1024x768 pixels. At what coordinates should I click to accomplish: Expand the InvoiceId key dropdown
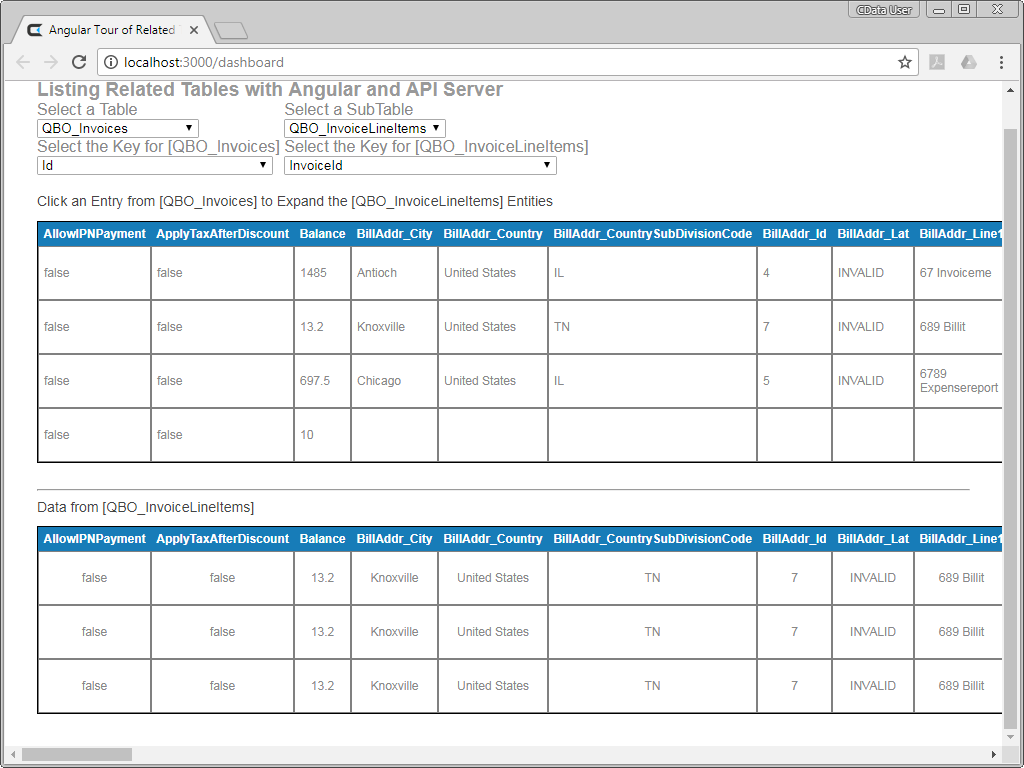click(420, 165)
